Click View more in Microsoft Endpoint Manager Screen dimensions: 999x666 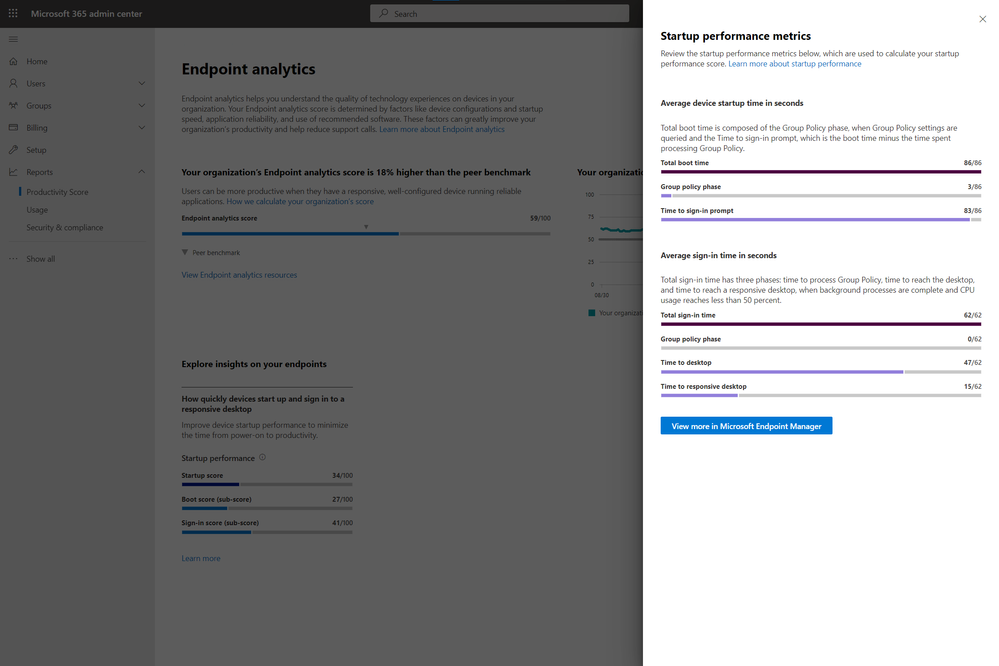(x=746, y=426)
